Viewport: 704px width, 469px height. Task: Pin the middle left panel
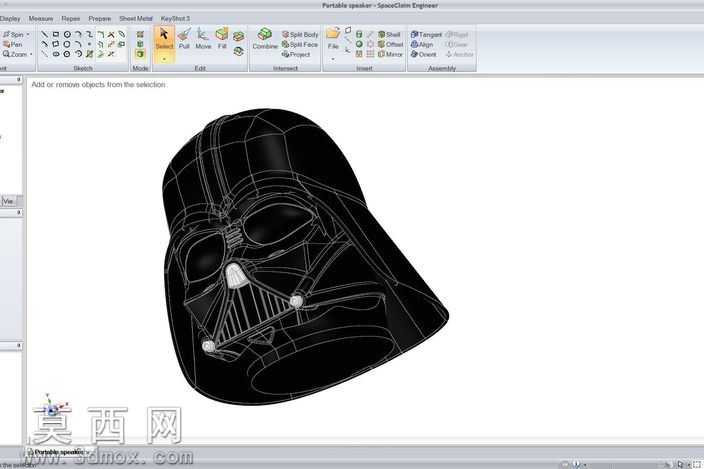click(x=19, y=212)
